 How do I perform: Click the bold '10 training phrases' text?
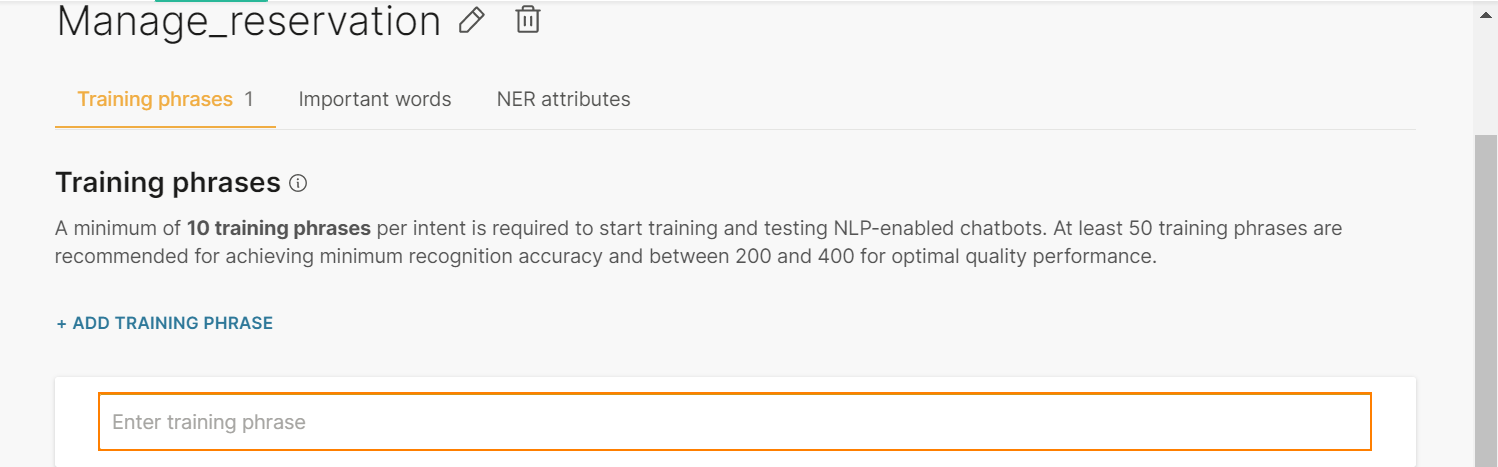[x=279, y=228]
